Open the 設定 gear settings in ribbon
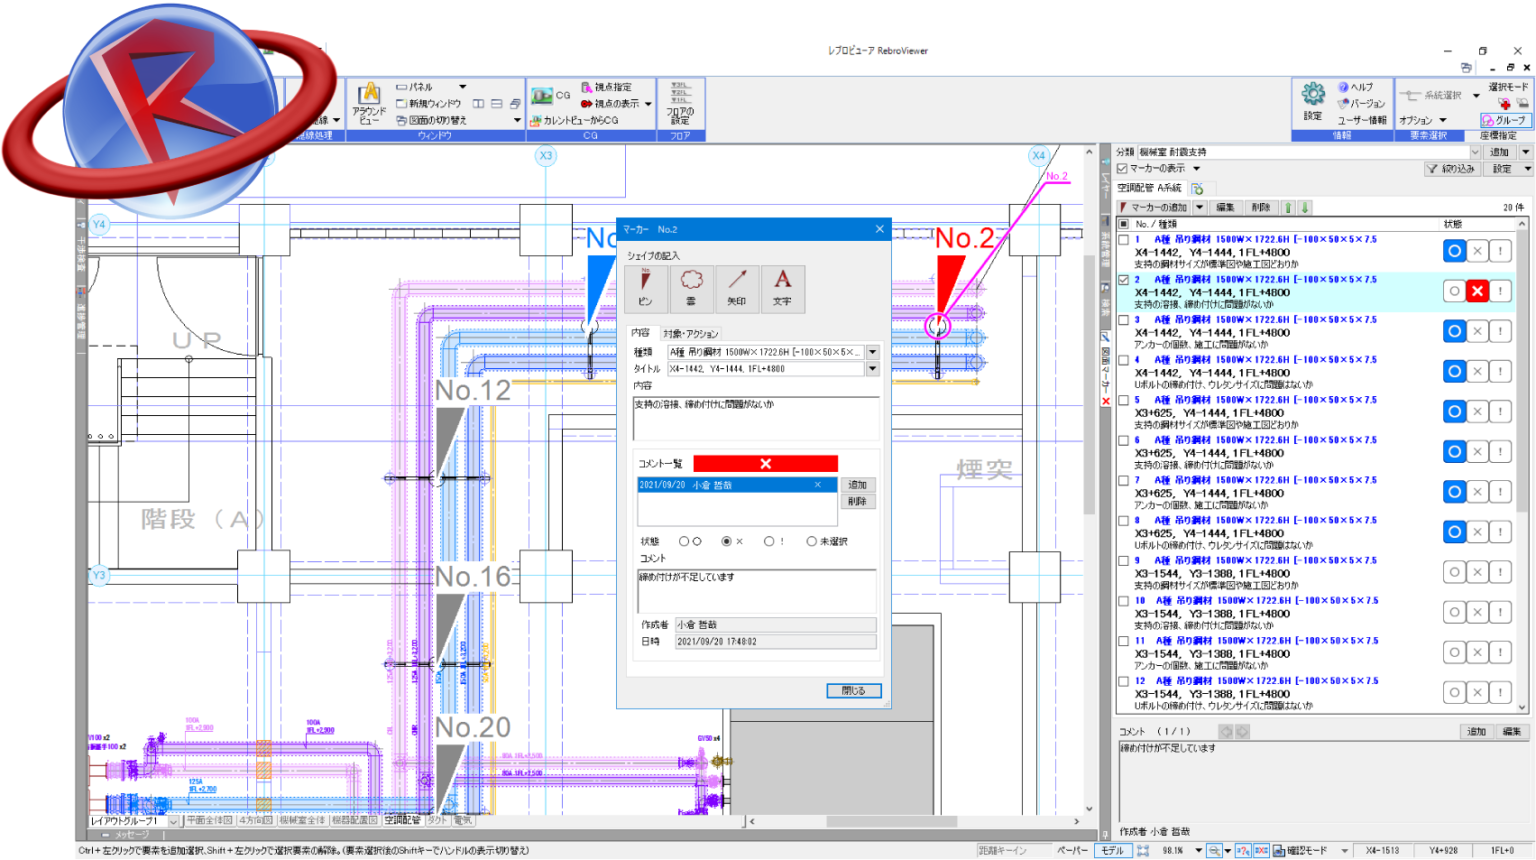Screen dimensions: 1536x860 coord(1313,101)
